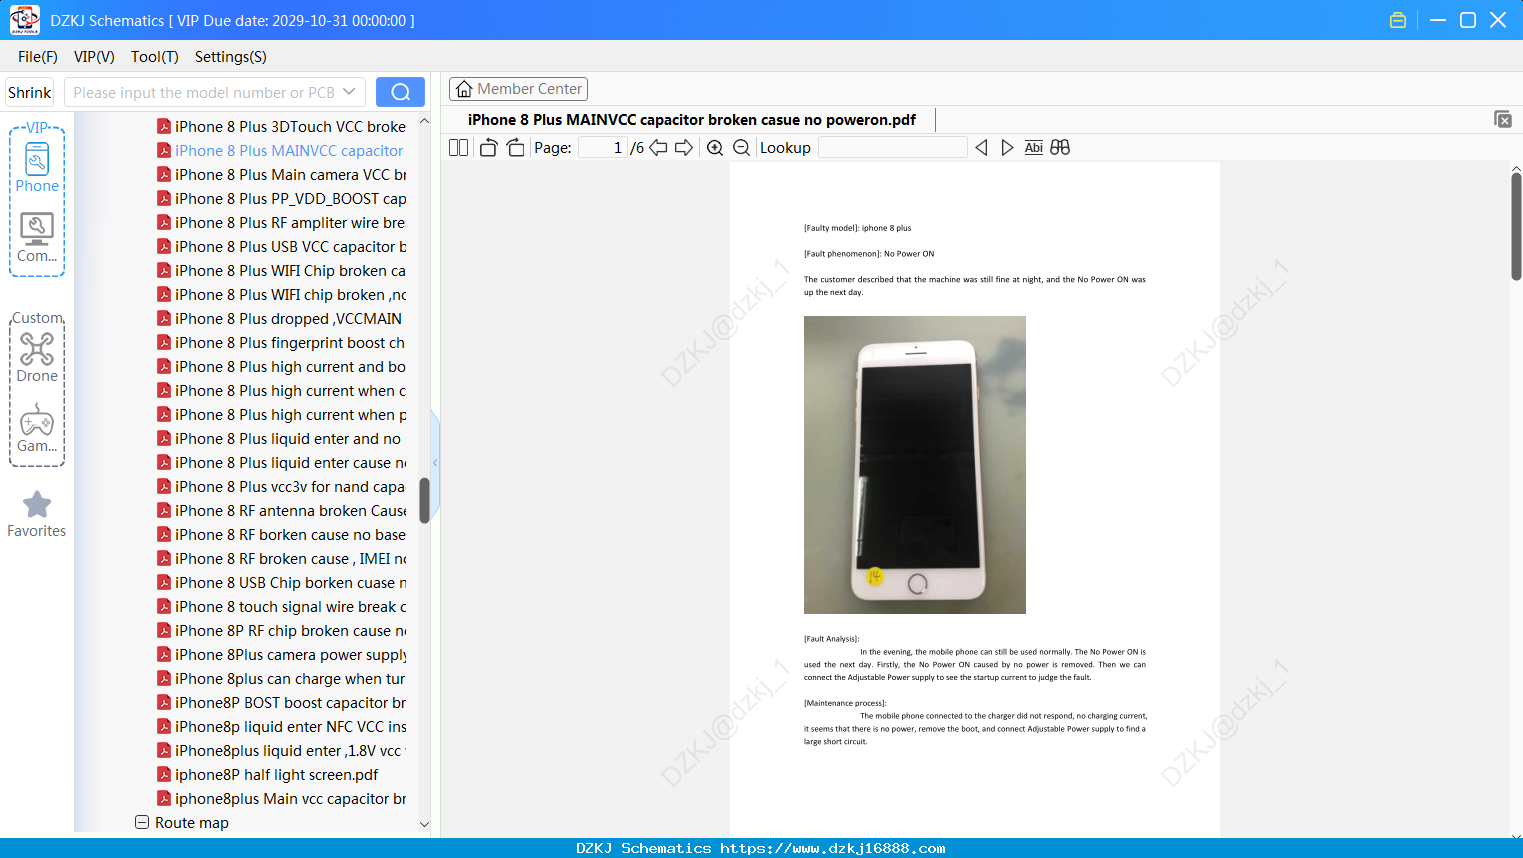Click the binoculars search icon
This screenshot has height=858, width=1523.
tap(1060, 148)
